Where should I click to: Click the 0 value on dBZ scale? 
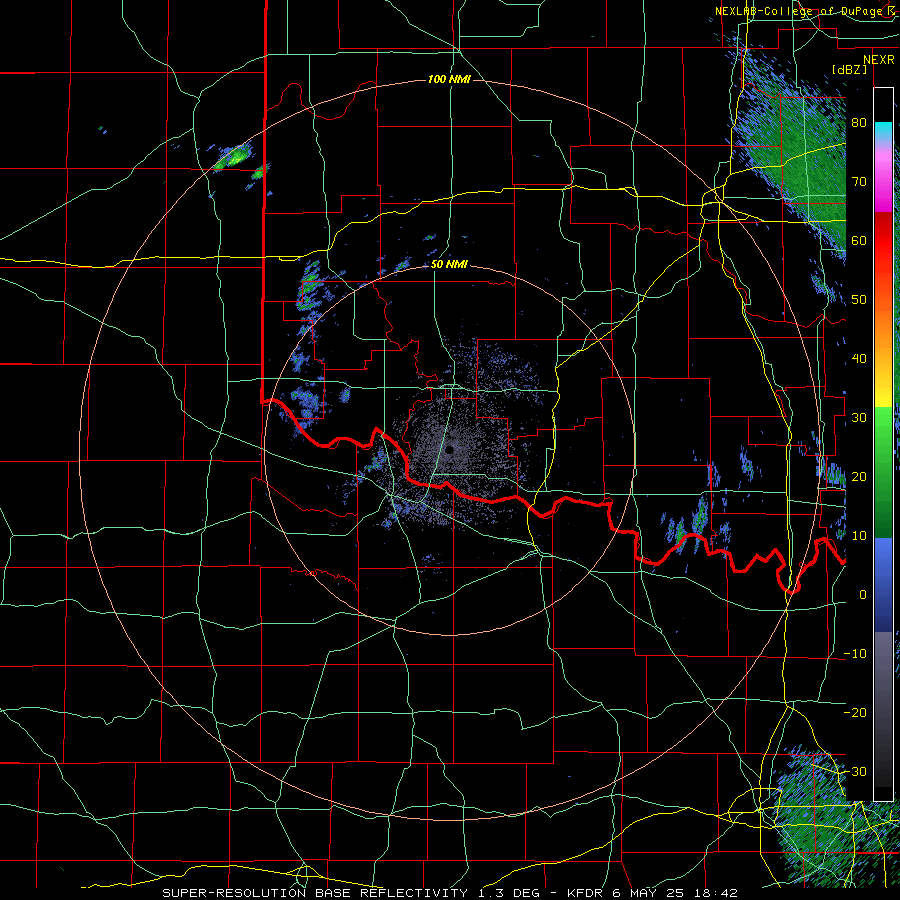(x=863, y=595)
